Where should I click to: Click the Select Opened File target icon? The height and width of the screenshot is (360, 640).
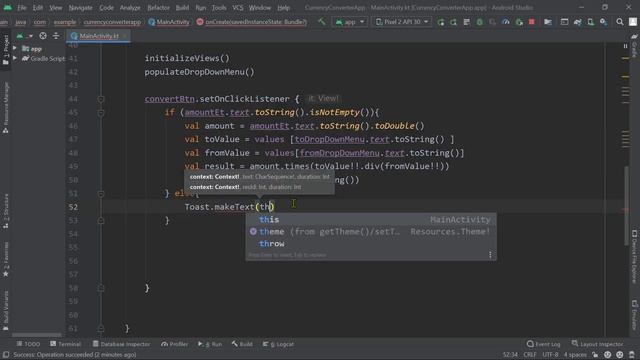coord(43,36)
